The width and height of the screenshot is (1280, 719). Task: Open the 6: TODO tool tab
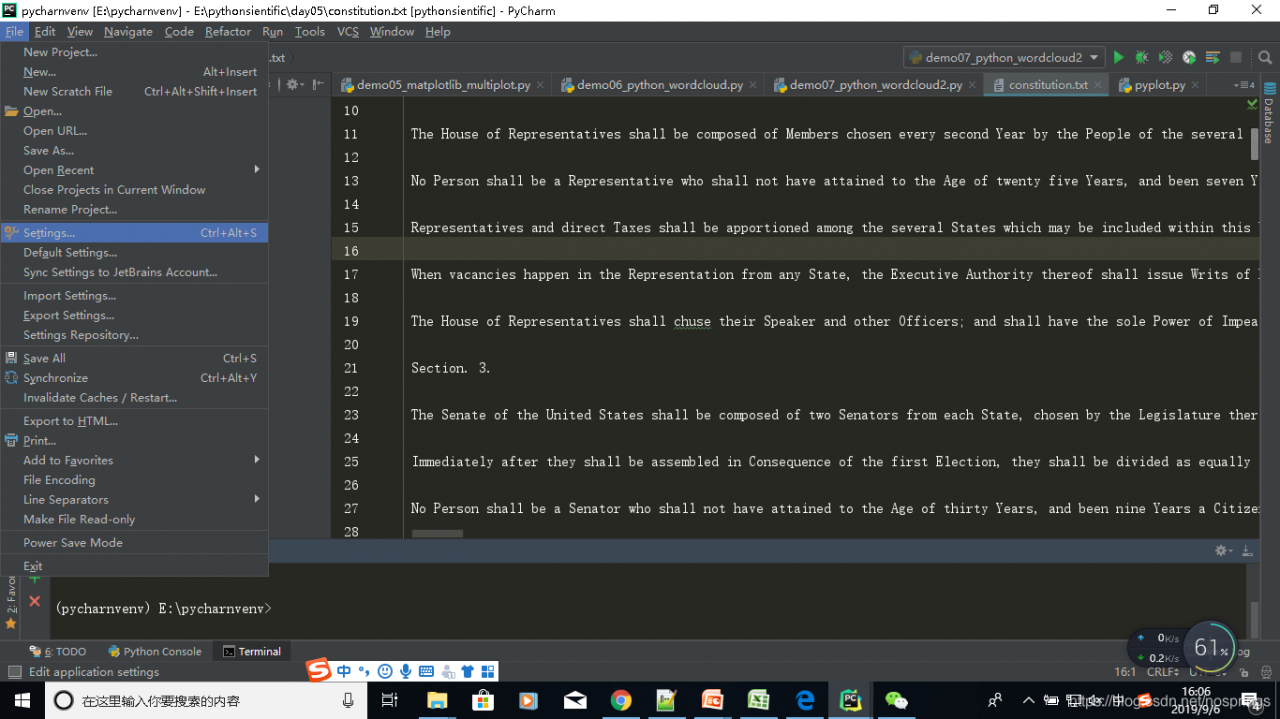tap(58, 651)
